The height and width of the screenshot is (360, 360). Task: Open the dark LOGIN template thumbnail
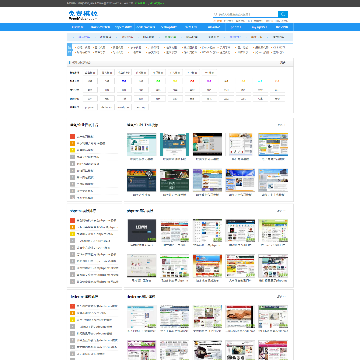coord(142,230)
